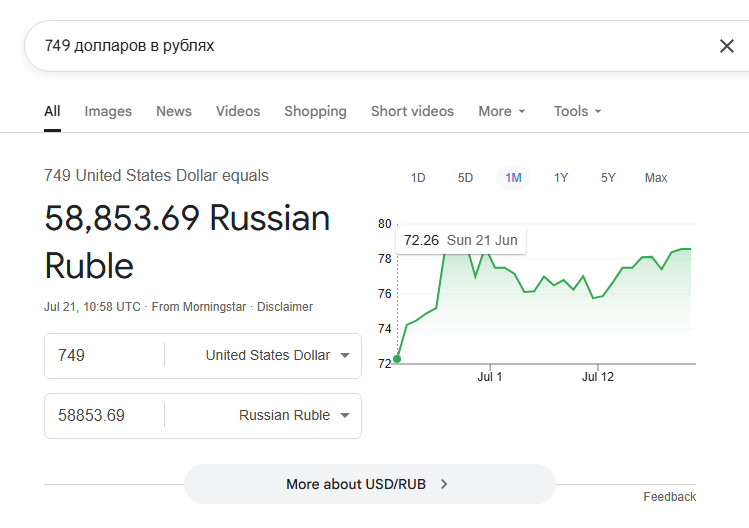
Task: Click the 749 amount input field
Action: tap(105, 356)
